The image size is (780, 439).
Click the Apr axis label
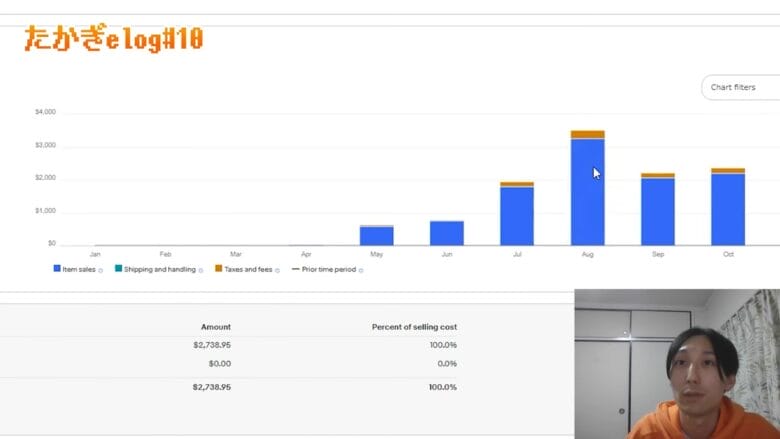[306, 254]
